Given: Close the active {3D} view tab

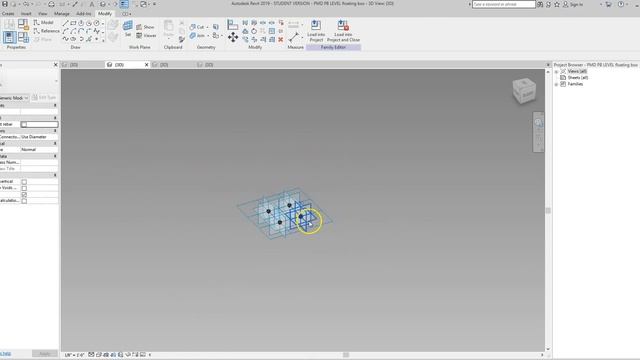Looking at the screenshot, I should point(147,64).
